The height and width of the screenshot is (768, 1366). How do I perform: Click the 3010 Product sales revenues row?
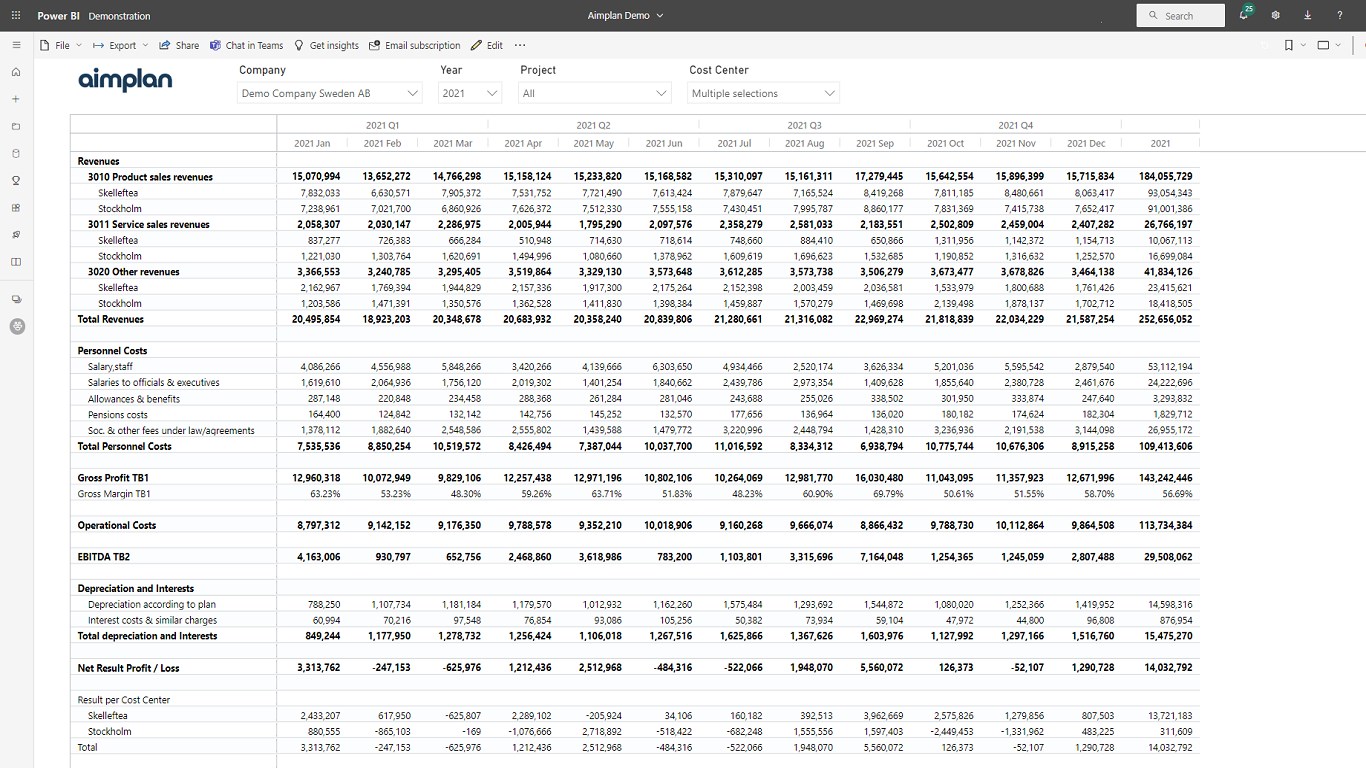[150, 177]
